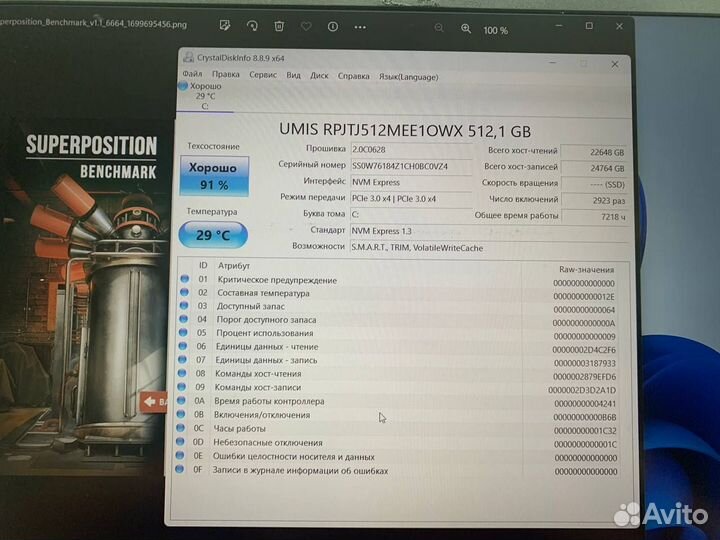Click status dot of row 04 Порог доступного запаса
This screenshot has width=720, height=540.
(x=183, y=319)
